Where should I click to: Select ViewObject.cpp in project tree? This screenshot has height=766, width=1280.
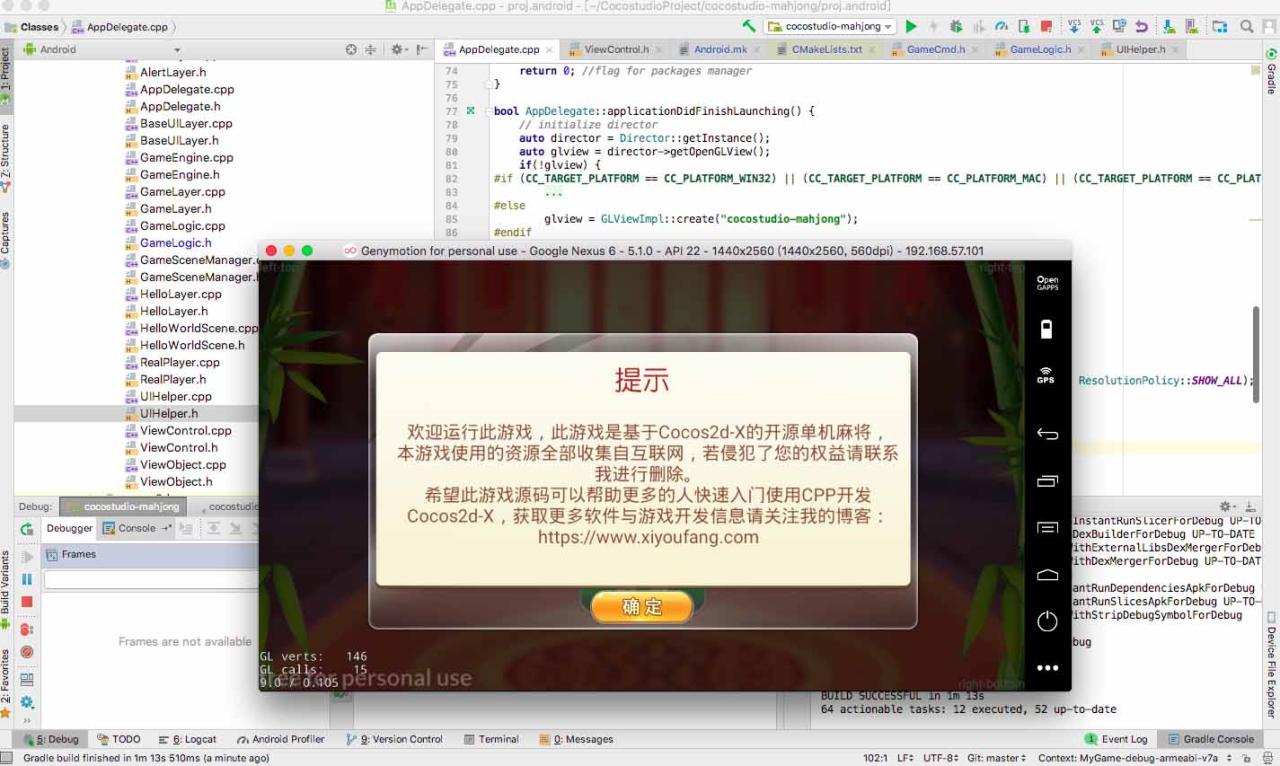coord(183,464)
